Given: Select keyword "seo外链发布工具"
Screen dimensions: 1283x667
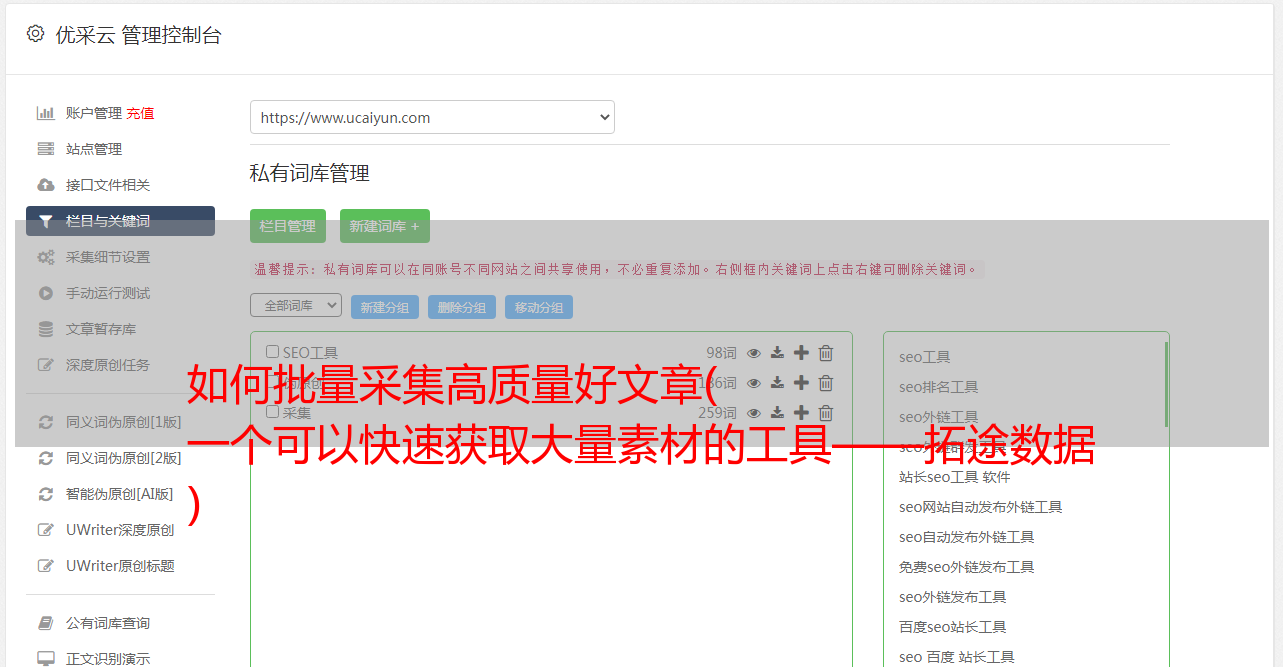Looking at the screenshot, I should [x=952, y=597].
